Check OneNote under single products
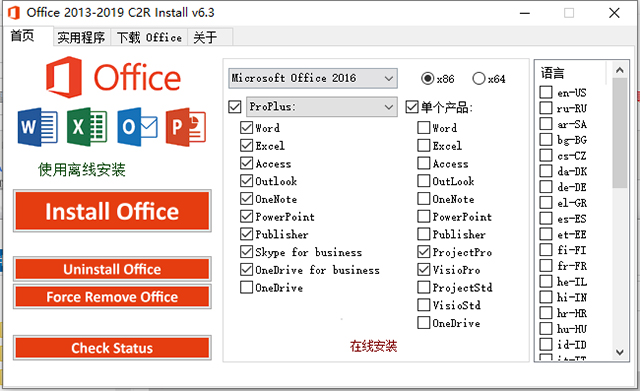This screenshot has width=640, height=391. tap(424, 199)
